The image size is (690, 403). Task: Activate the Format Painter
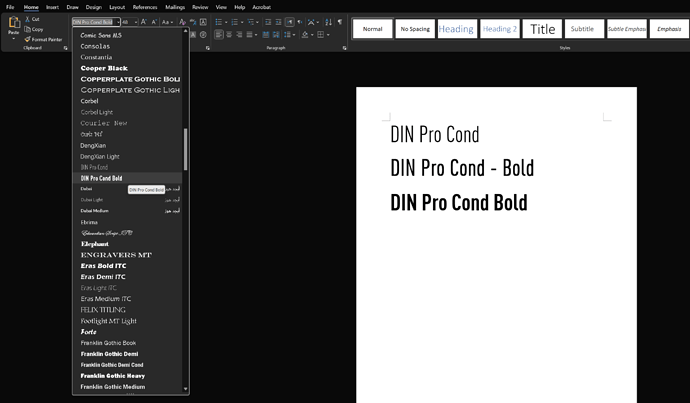[43, 39]
